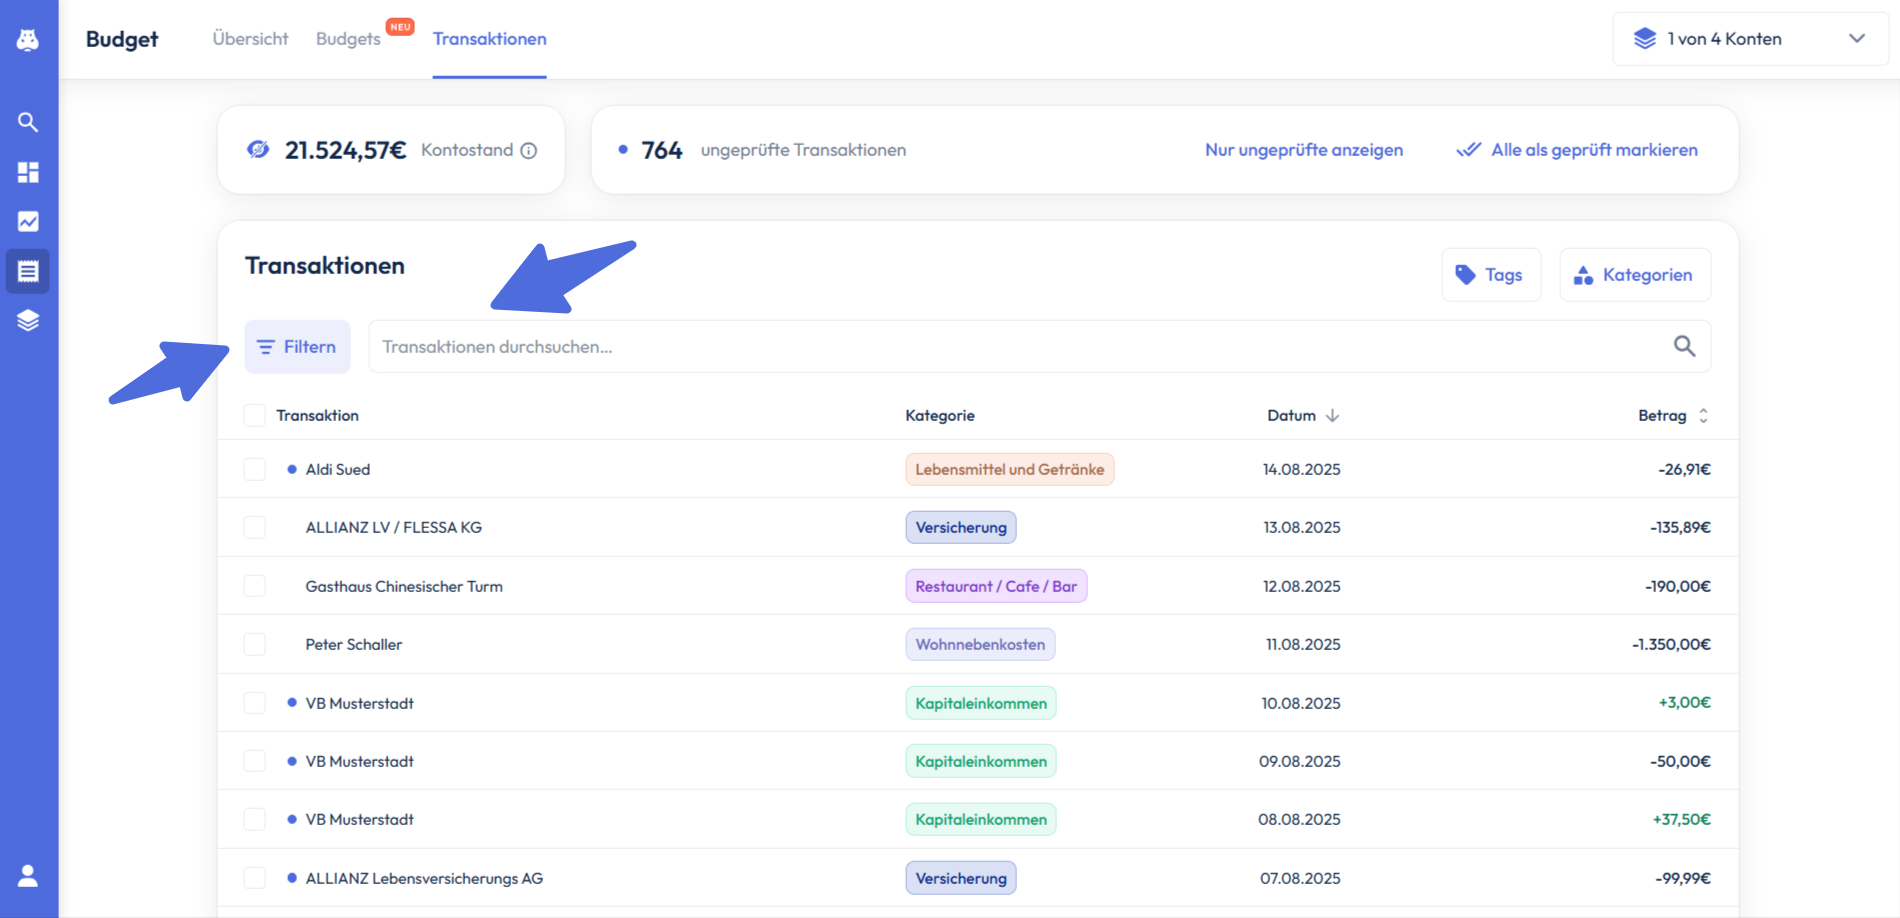
Task: Switch to the Übersicht tab
Action: pos(250,39)
